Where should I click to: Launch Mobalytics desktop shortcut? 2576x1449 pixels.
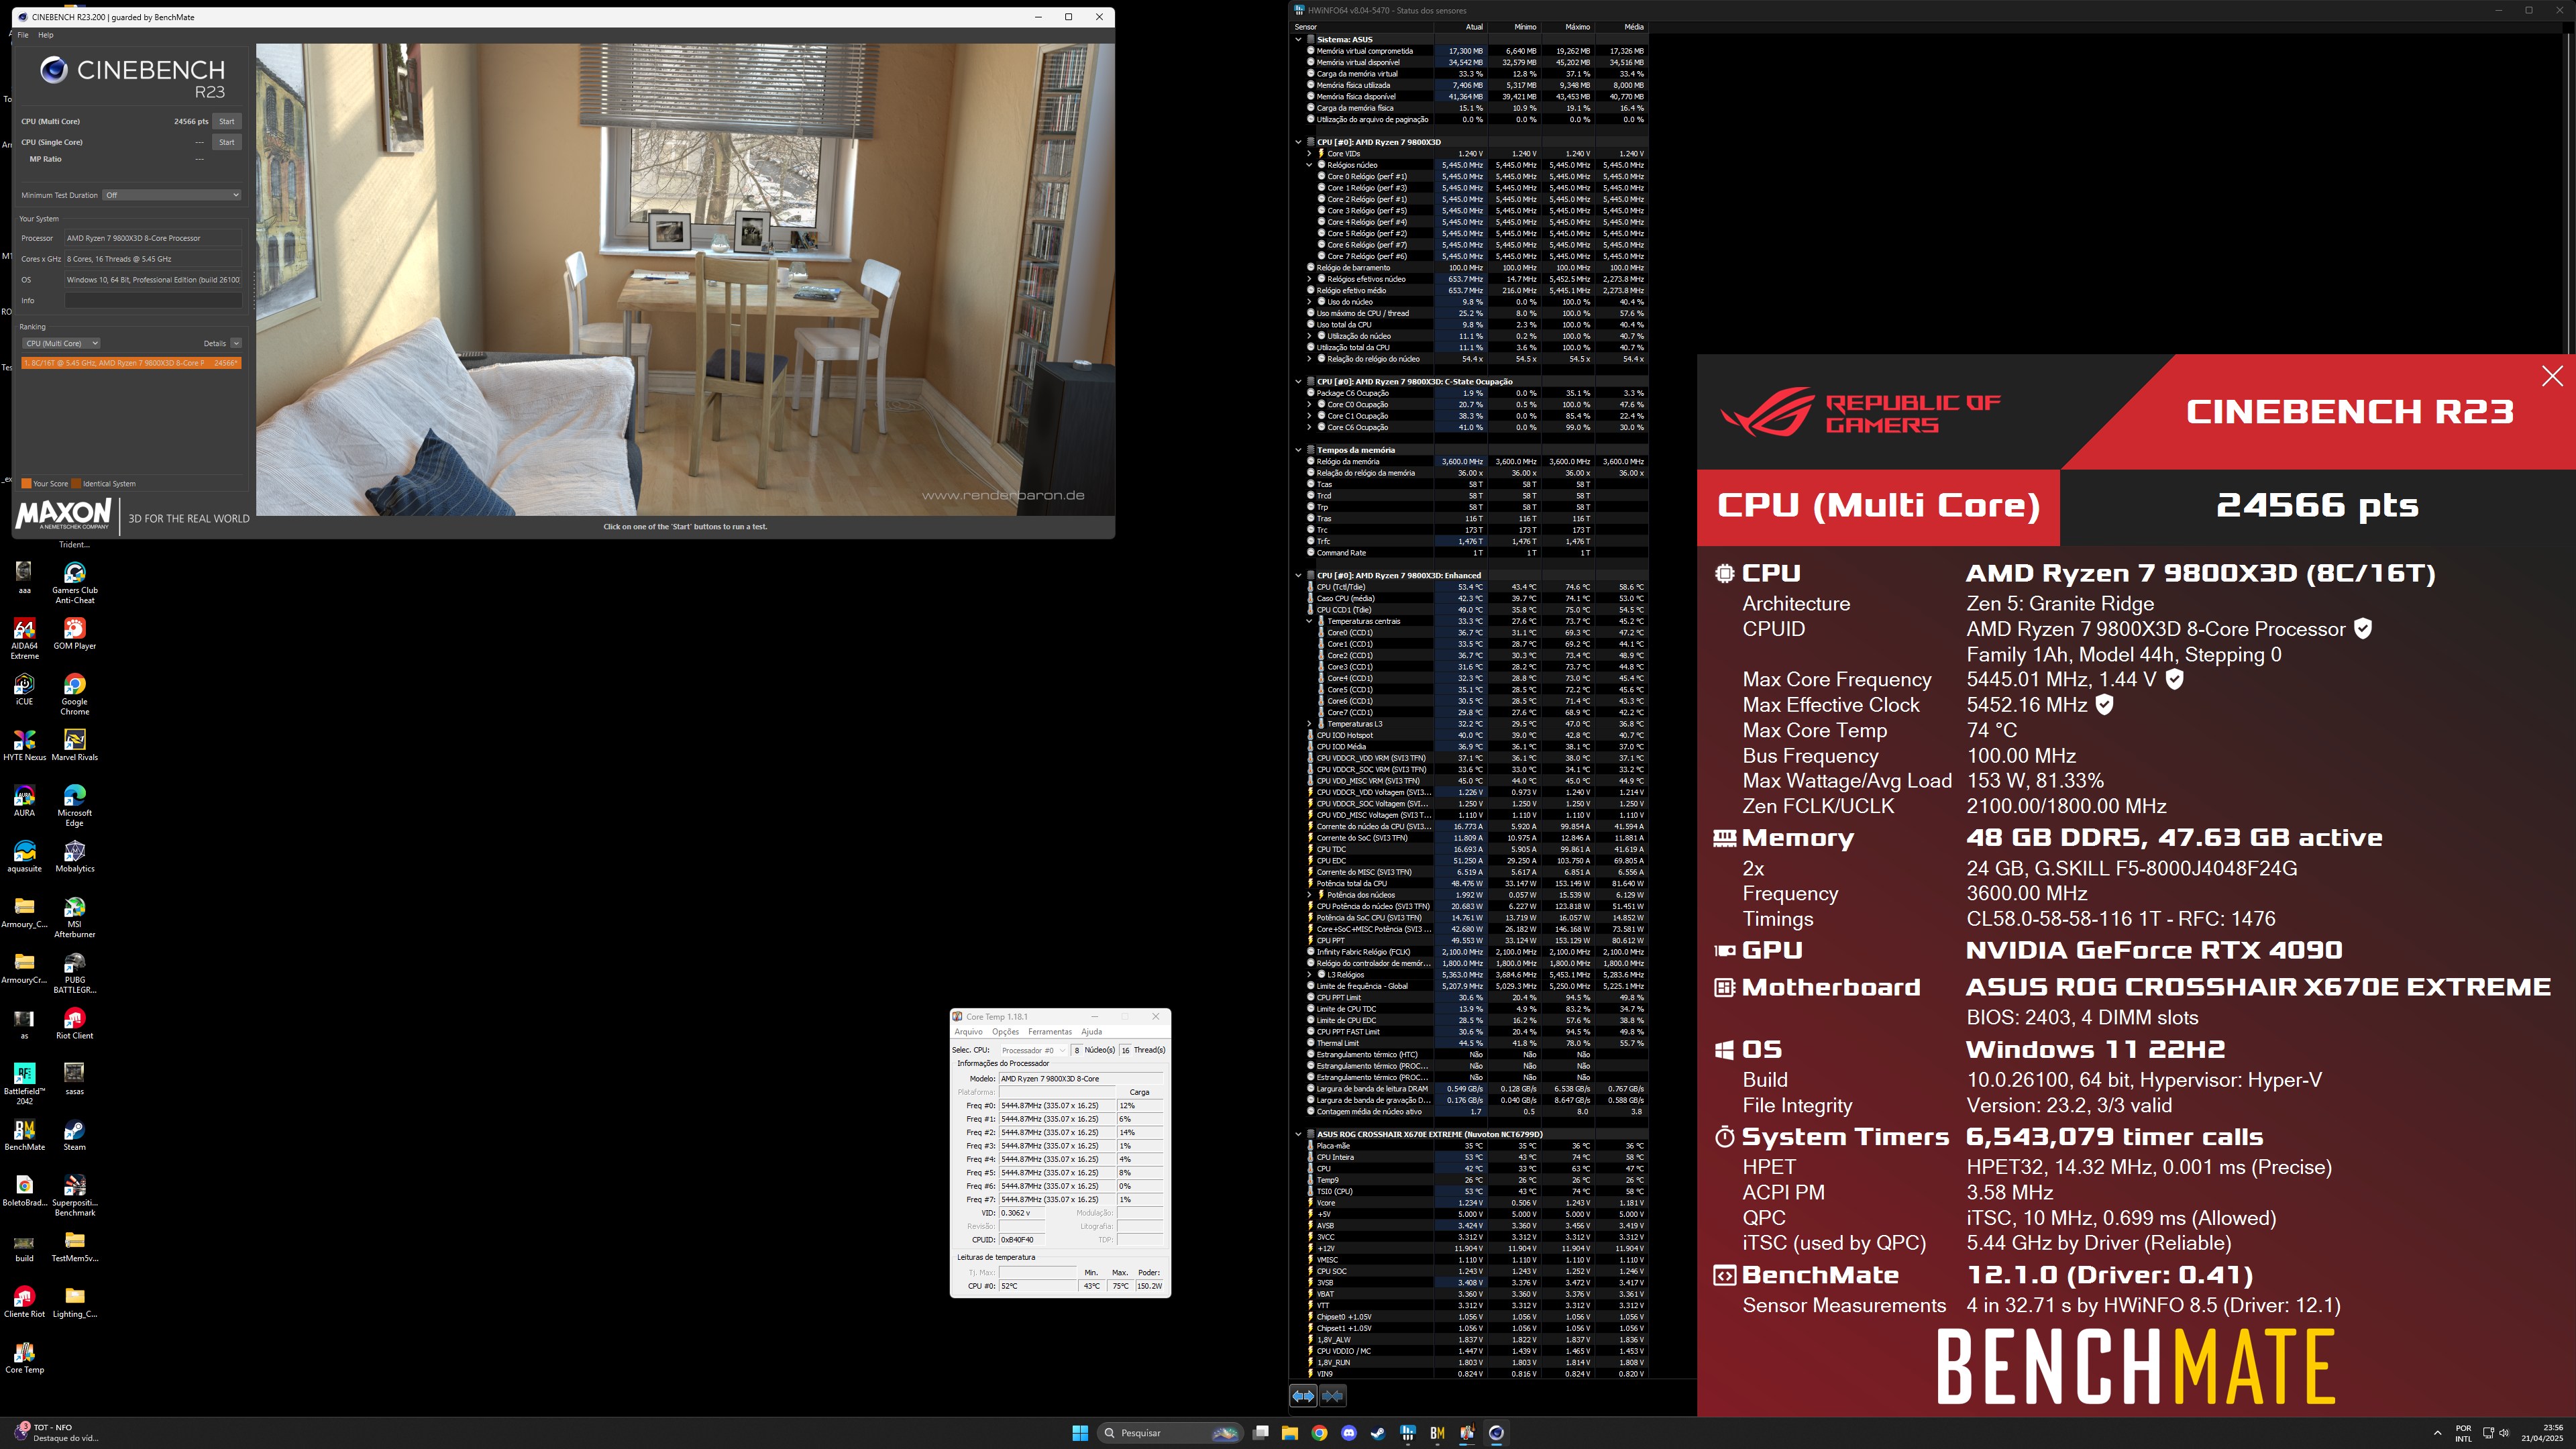pos(74,857)
